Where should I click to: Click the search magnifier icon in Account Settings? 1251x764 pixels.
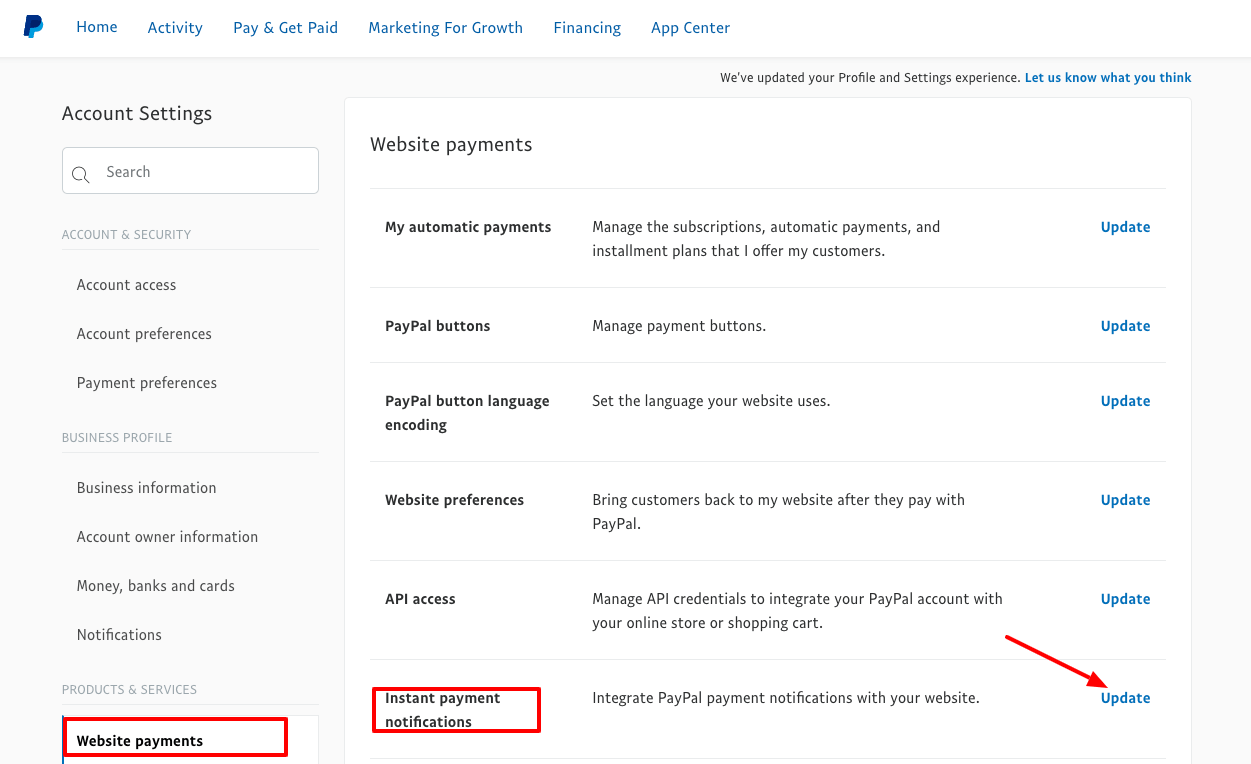tap(81, 174)
